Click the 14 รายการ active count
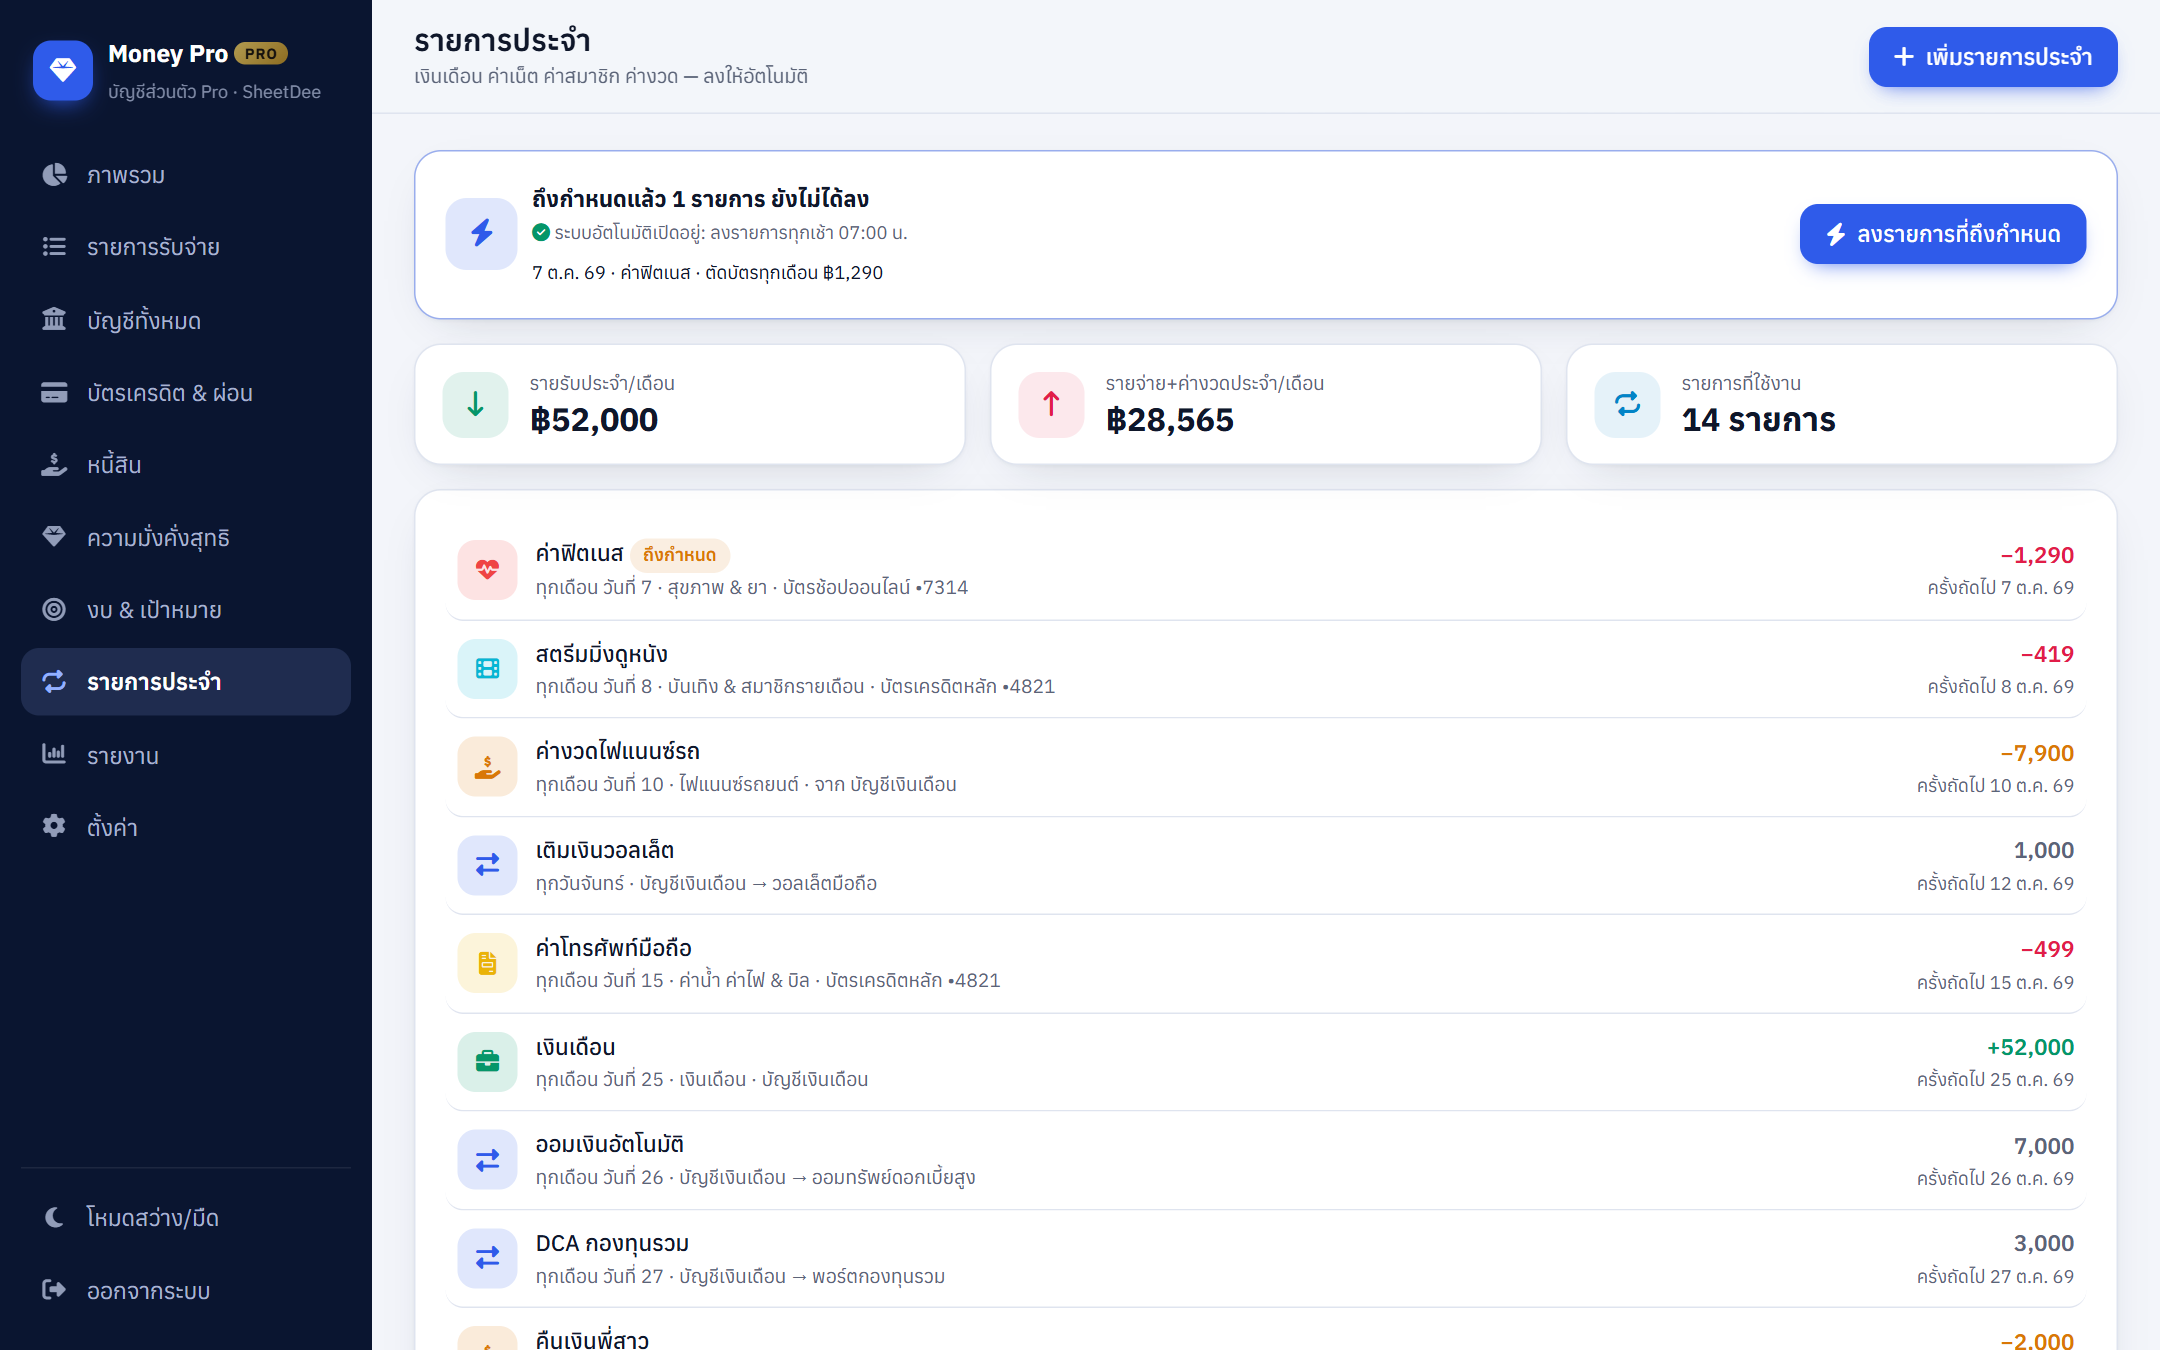Screen dimensions: 2160x1350 tap(1758, 420)
